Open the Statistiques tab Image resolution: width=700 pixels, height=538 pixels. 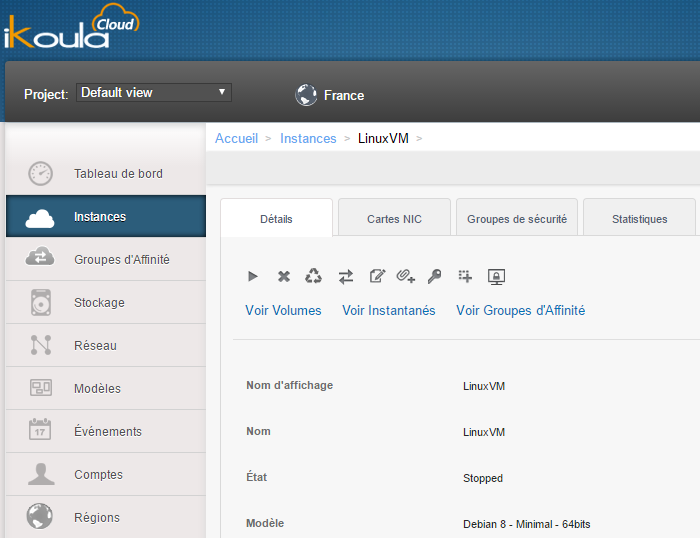tap(639, 217)
